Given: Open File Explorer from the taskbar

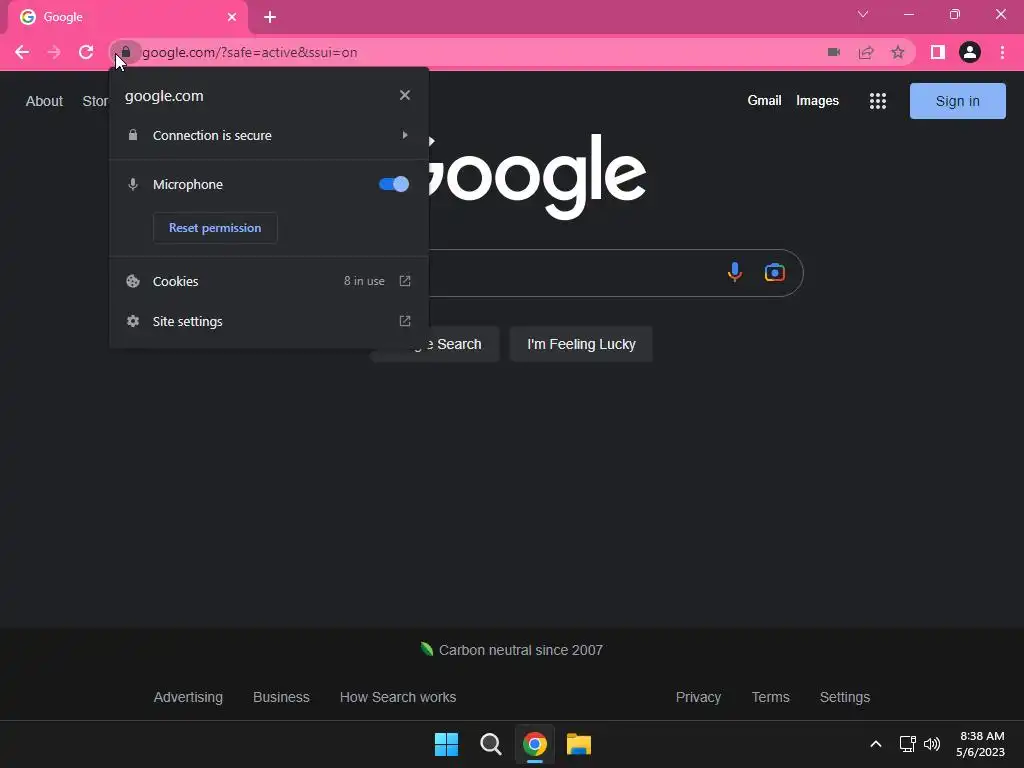Looking at the screenshot, I should click(579, 744).
